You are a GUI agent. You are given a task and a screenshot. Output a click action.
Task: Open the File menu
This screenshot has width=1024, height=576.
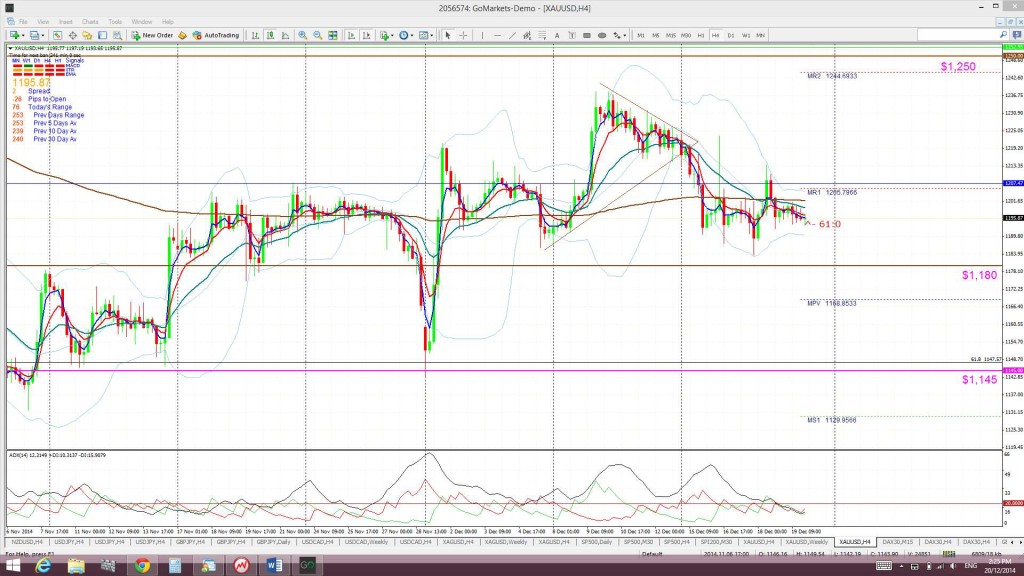click(23, 22)
